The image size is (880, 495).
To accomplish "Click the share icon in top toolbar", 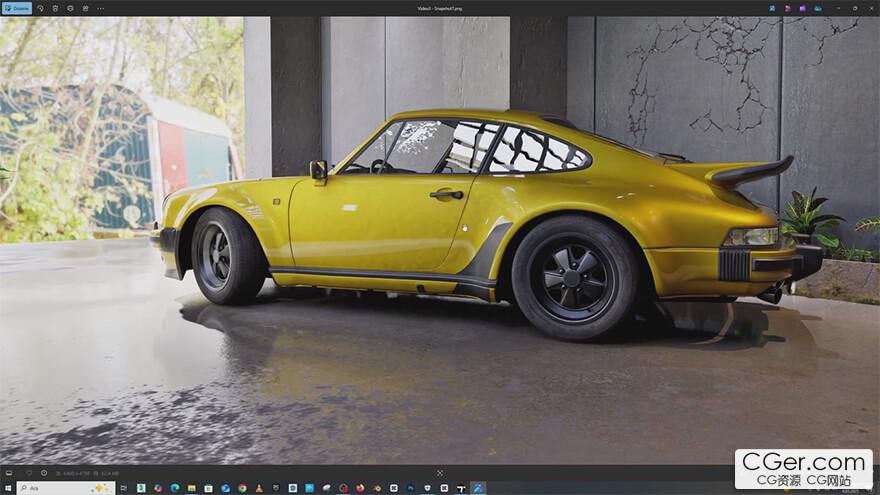I will pos(85,8).
